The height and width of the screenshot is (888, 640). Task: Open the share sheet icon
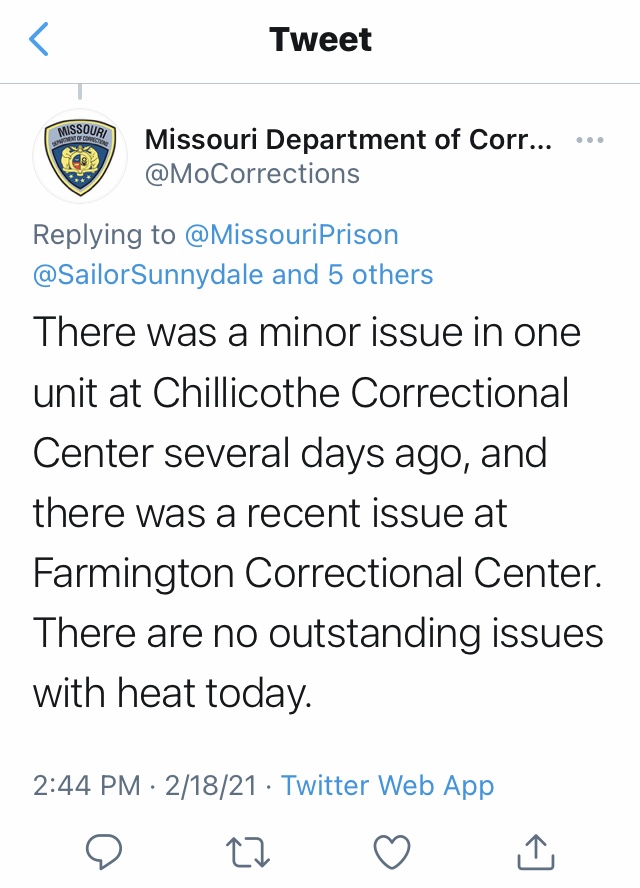[x=536, y=850]
